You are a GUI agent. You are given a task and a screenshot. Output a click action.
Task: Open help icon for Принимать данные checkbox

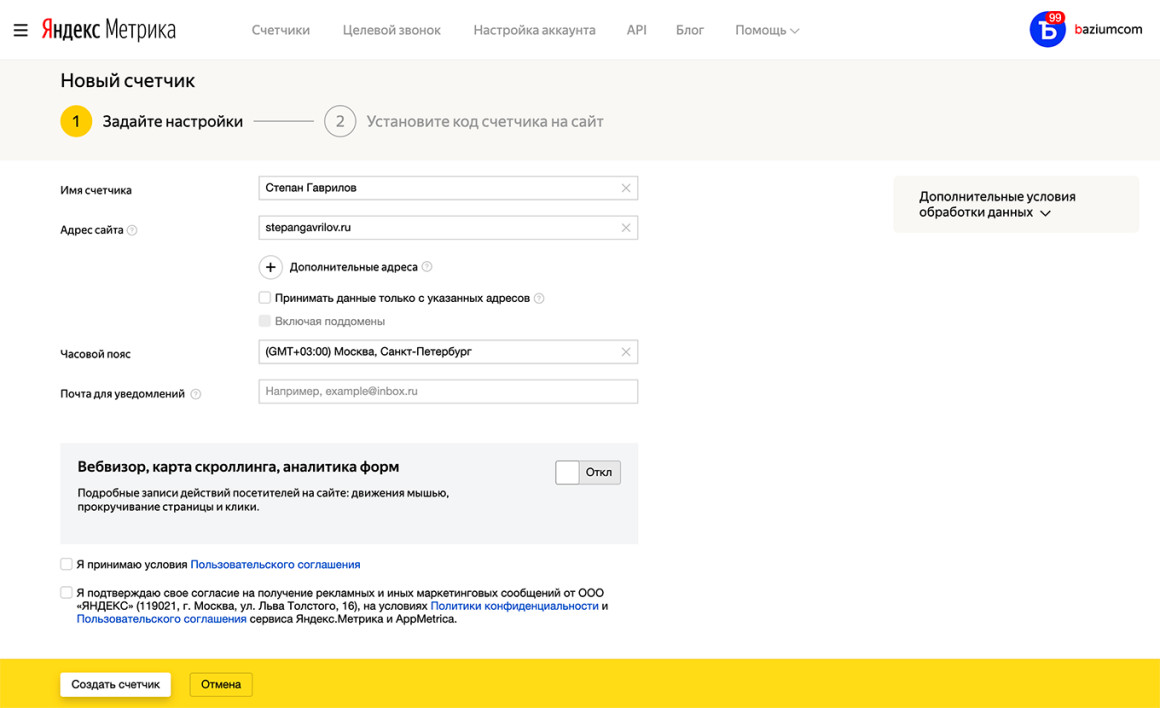click(x=539, y=298)
